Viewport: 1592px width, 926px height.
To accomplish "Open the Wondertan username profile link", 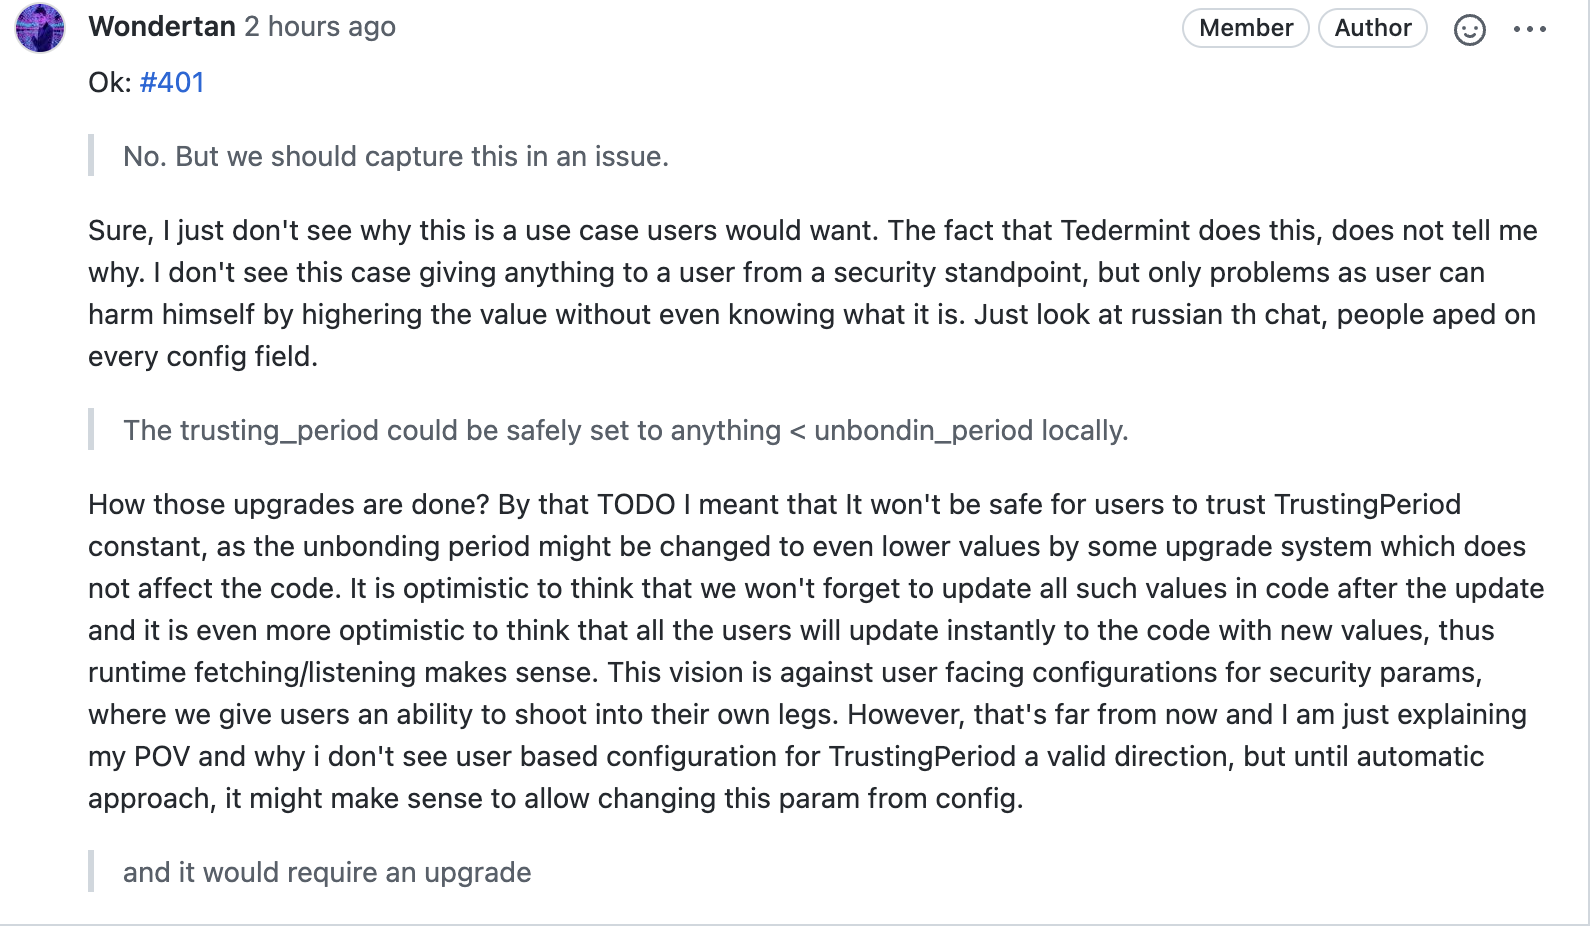I will pos(162,27).
